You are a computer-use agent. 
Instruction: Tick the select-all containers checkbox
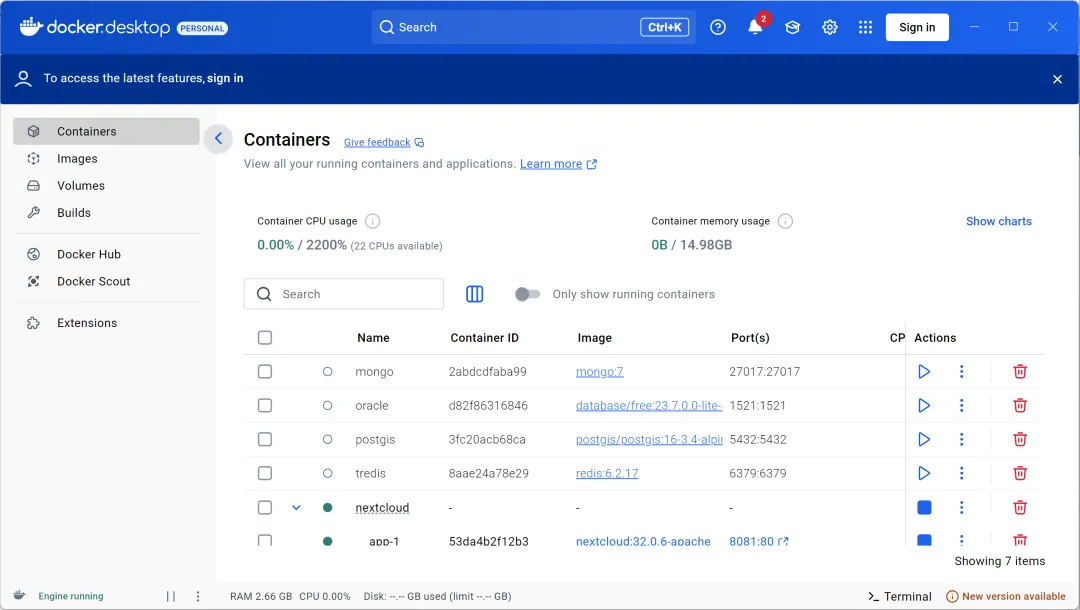264,337
